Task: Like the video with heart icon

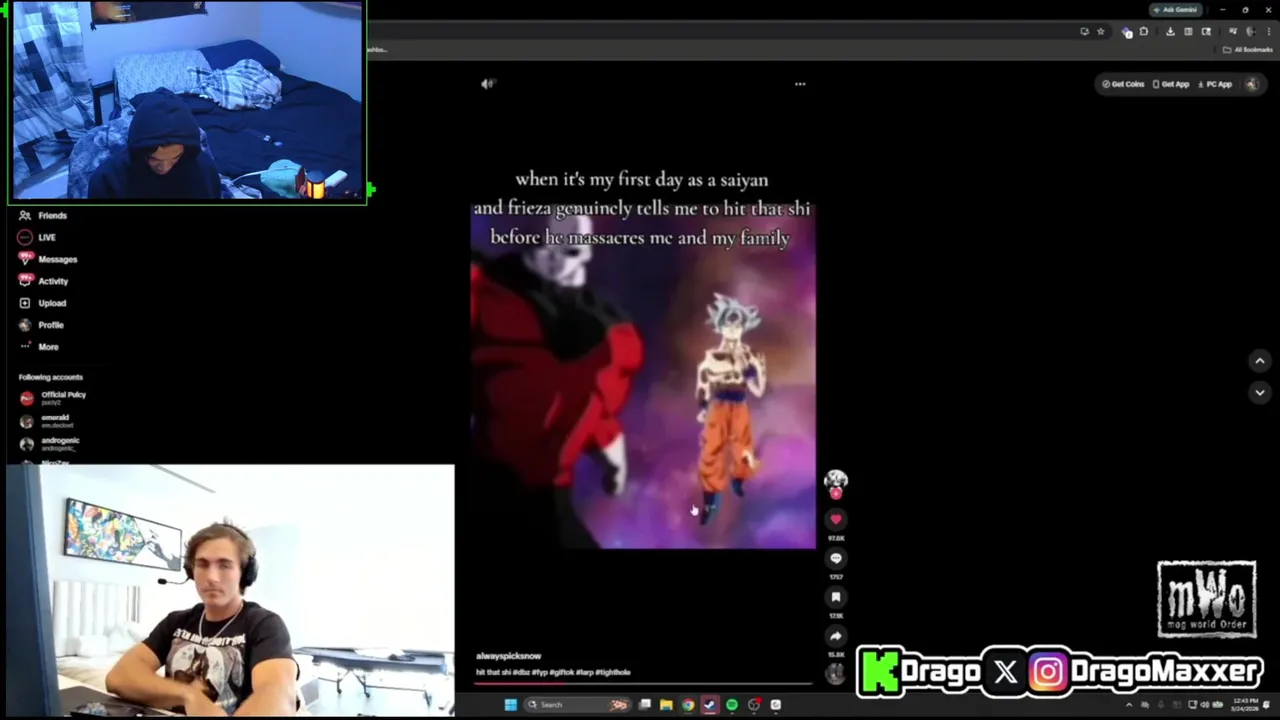Action: tap(836, 519)
